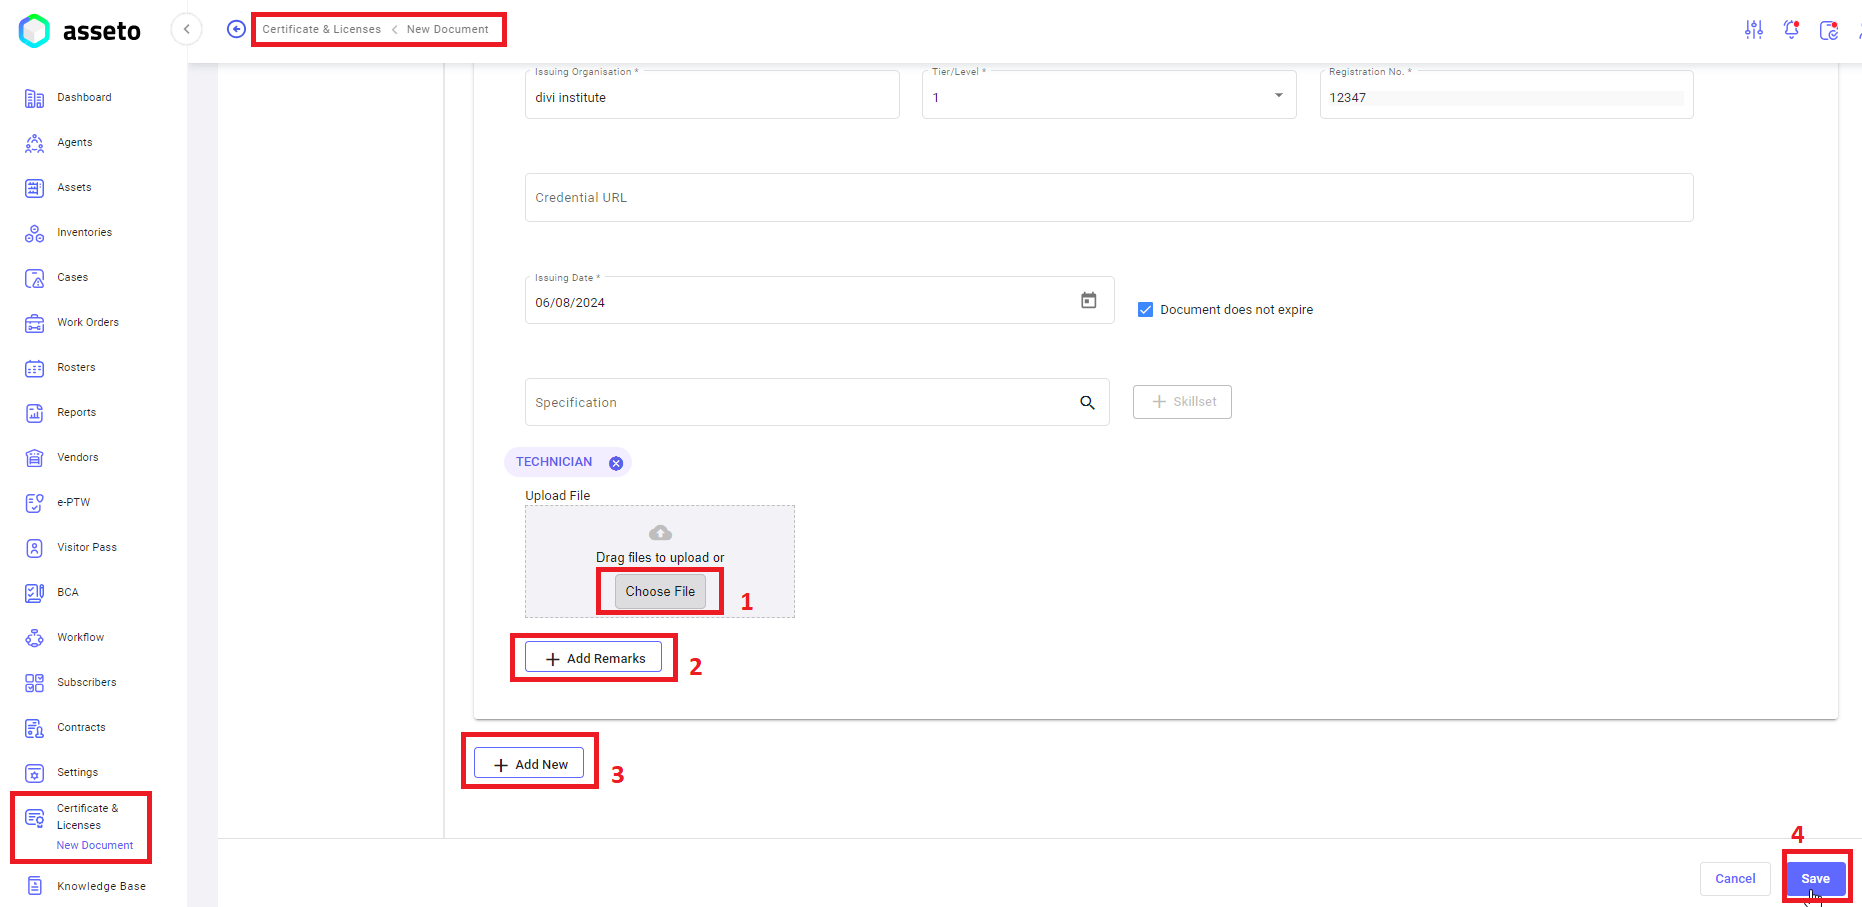This screenshot has width=1862, height=907.
Task: Open the calendar alerts icon in header
Action: click(x=1829, y=30)
